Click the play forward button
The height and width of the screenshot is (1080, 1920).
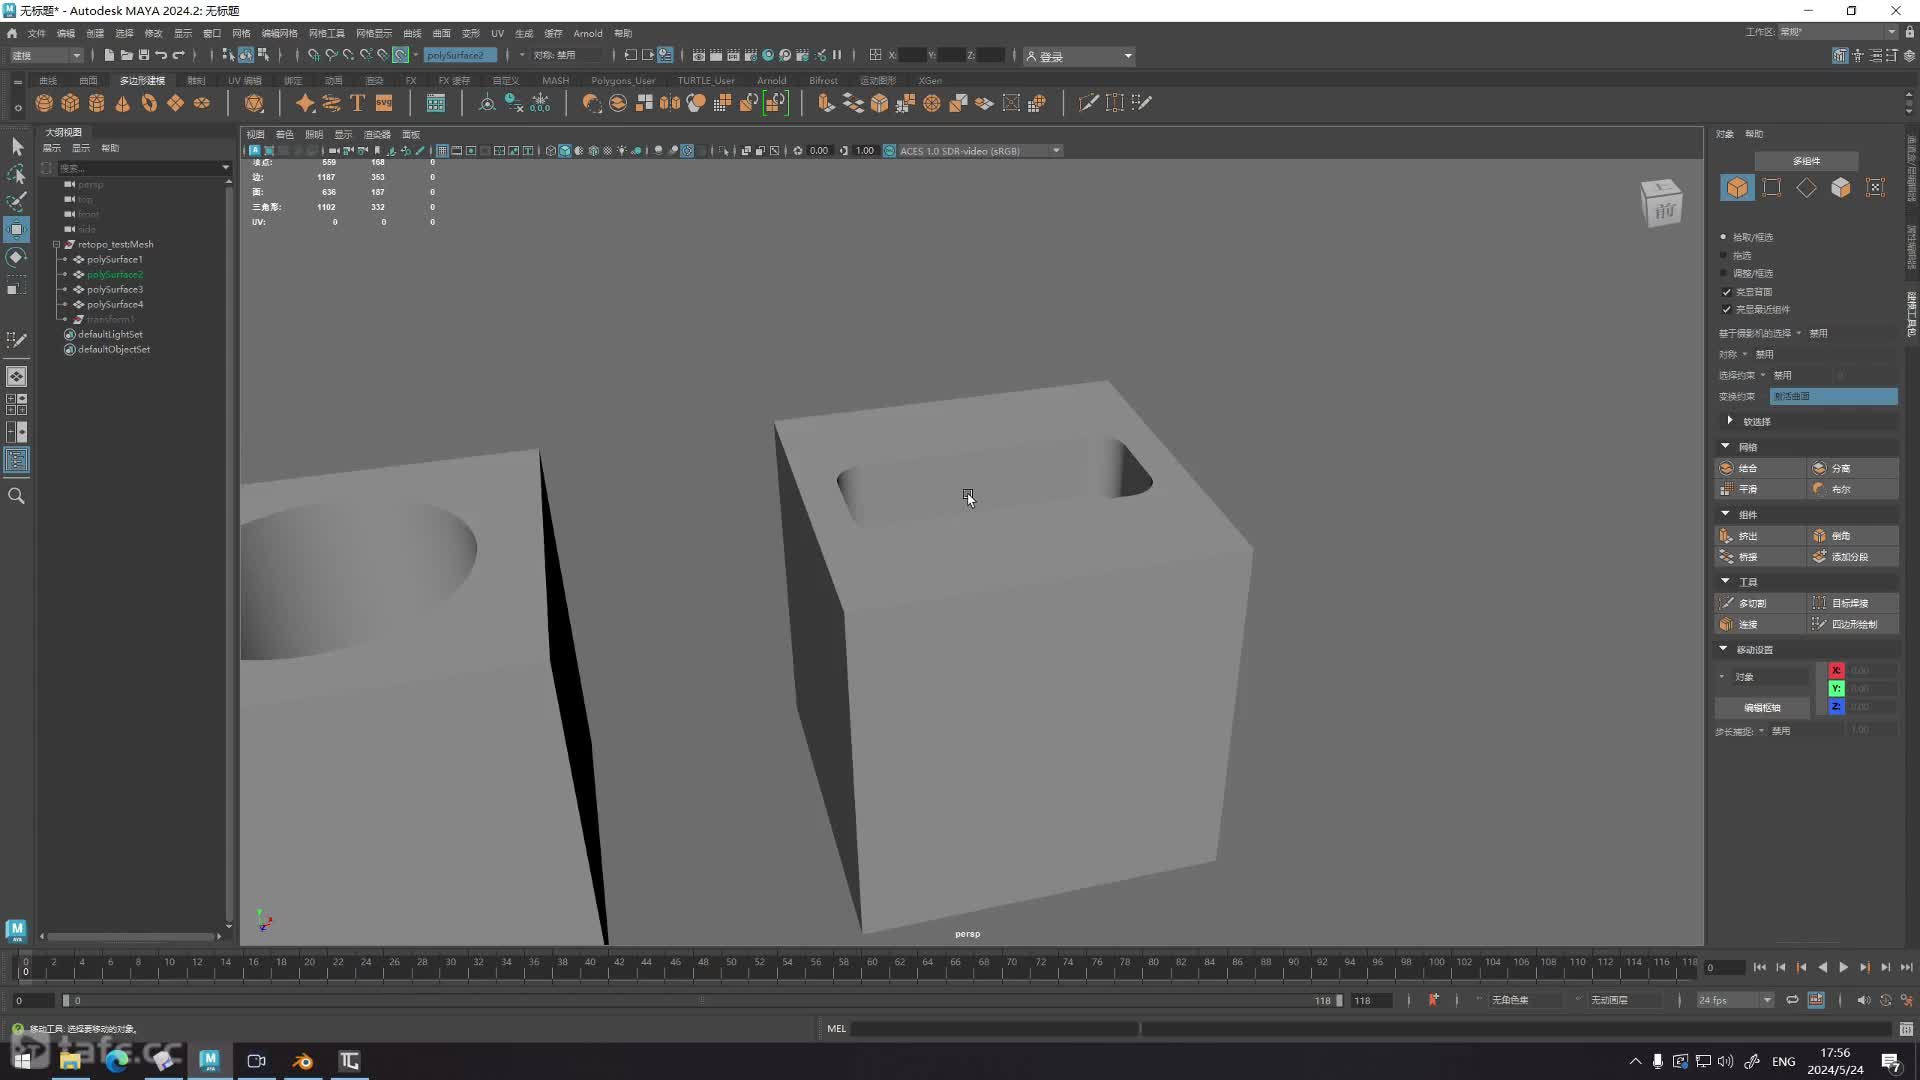pos(1843,967)
